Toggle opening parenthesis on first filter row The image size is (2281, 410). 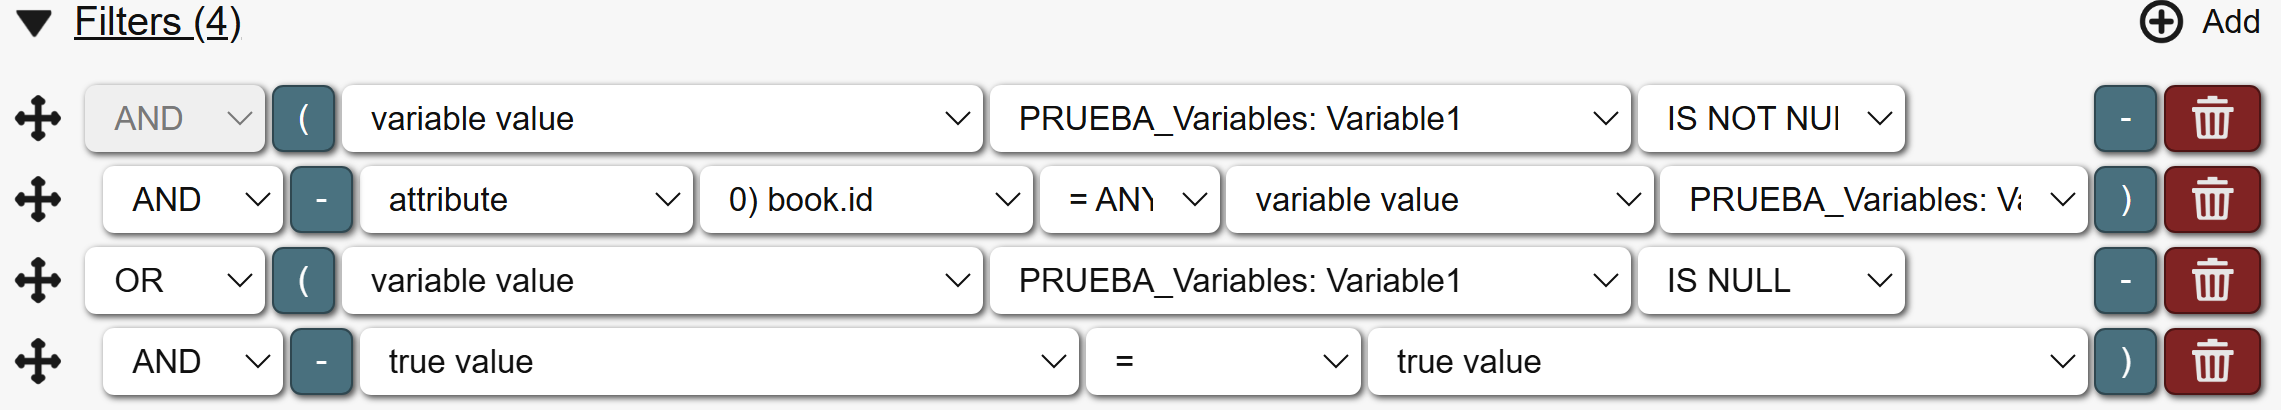point(303,119)
